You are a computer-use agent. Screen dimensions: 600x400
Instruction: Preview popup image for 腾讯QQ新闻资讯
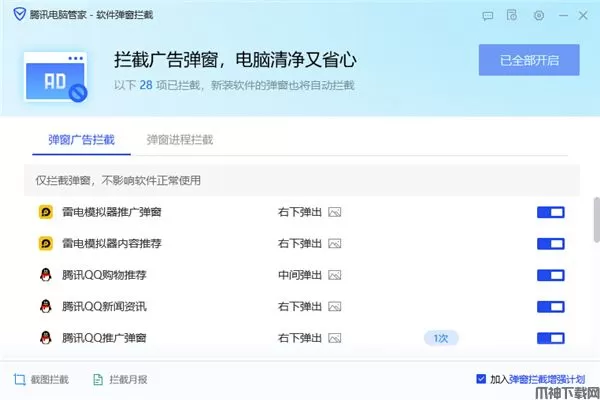tap(334, 307)
